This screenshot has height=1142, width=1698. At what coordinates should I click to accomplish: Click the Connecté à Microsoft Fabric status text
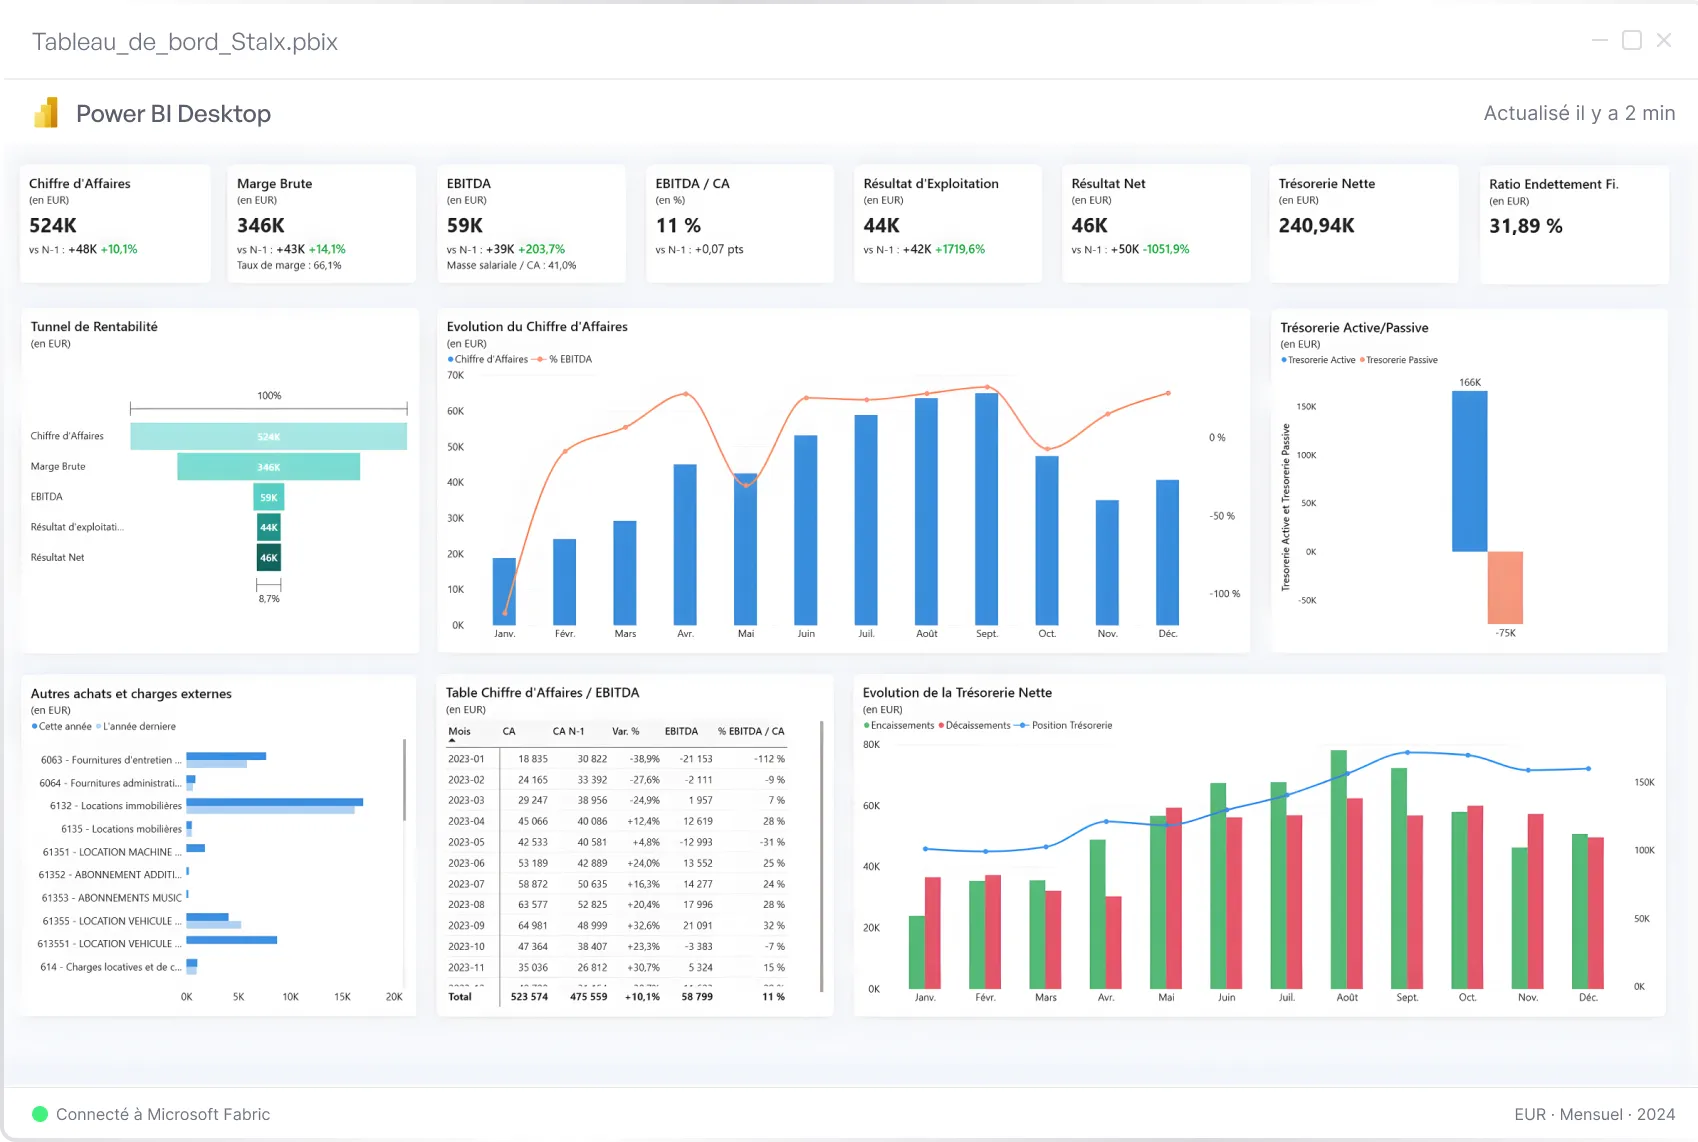pyautogui.click(x=163, y=1114)
